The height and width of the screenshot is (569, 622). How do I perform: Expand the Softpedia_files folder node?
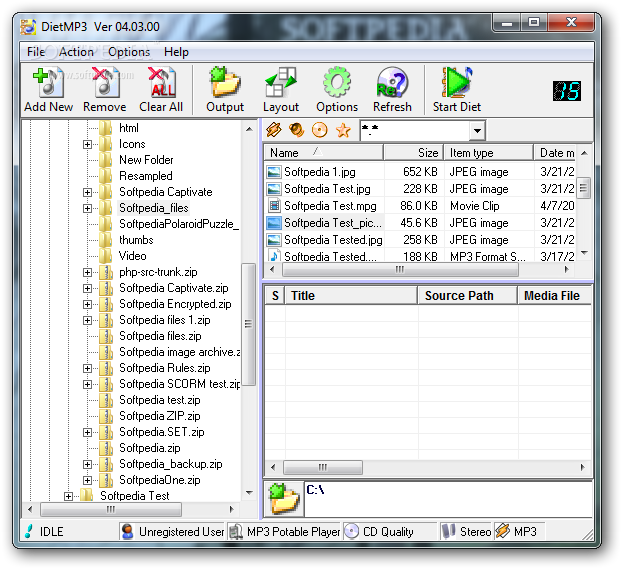[x=87, y=208]
